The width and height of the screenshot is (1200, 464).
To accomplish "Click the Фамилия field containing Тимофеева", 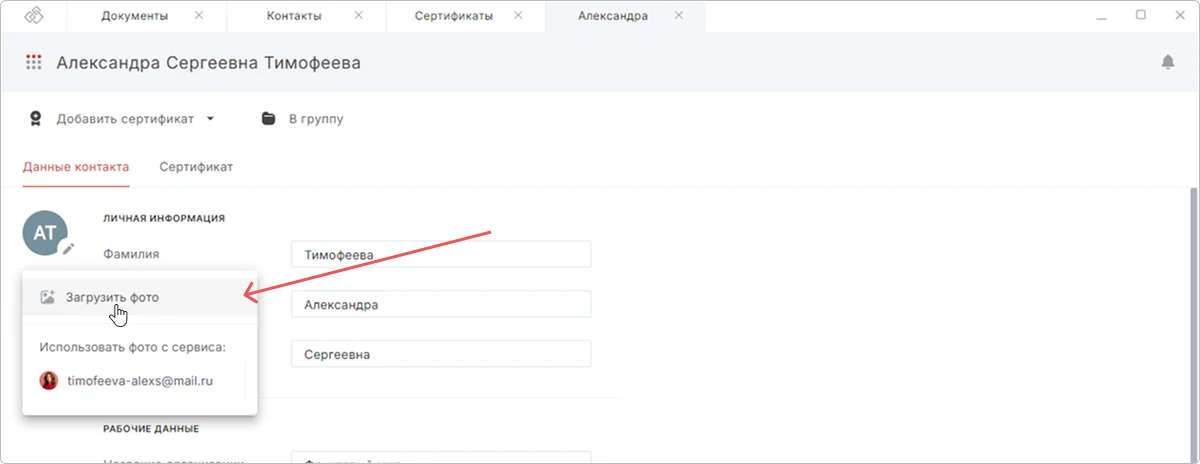I will [441, 254].
